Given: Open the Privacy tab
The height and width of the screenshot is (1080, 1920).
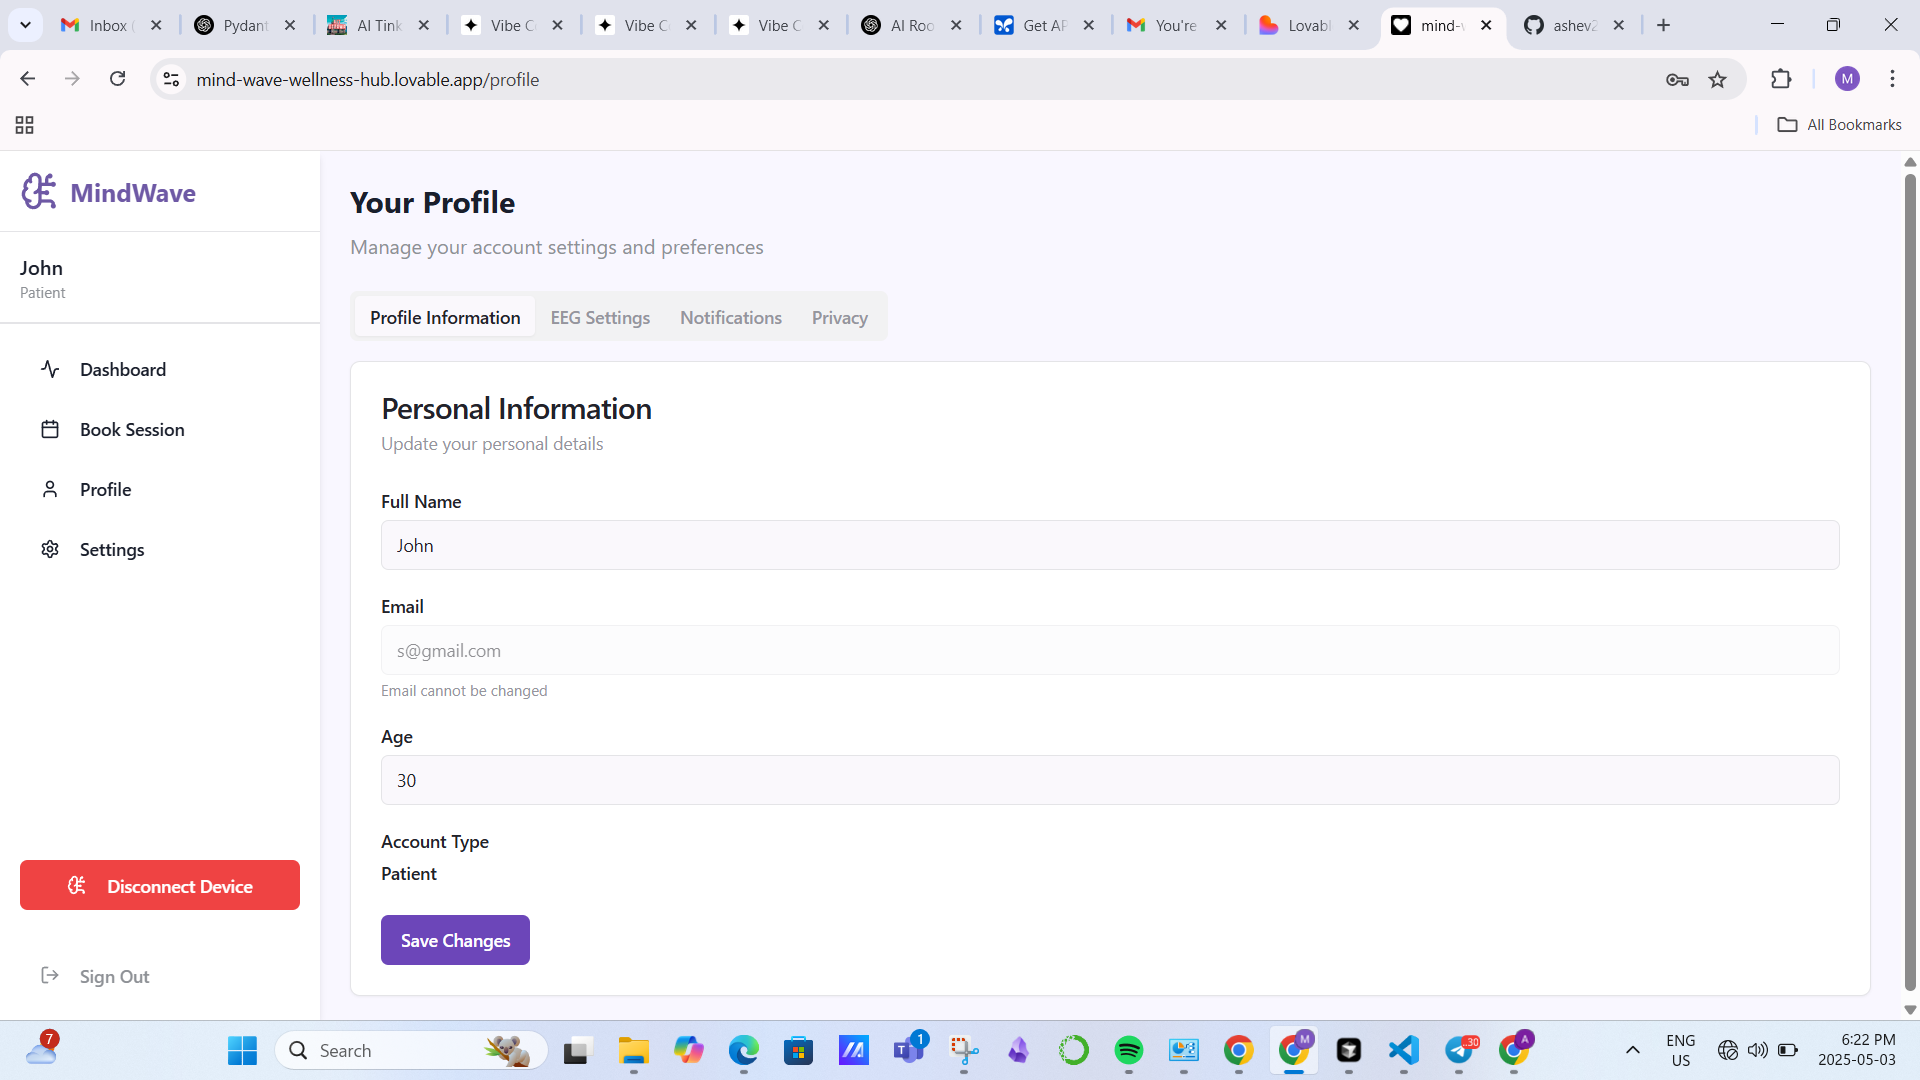Looking at the screenshot, I should [839, 318].
